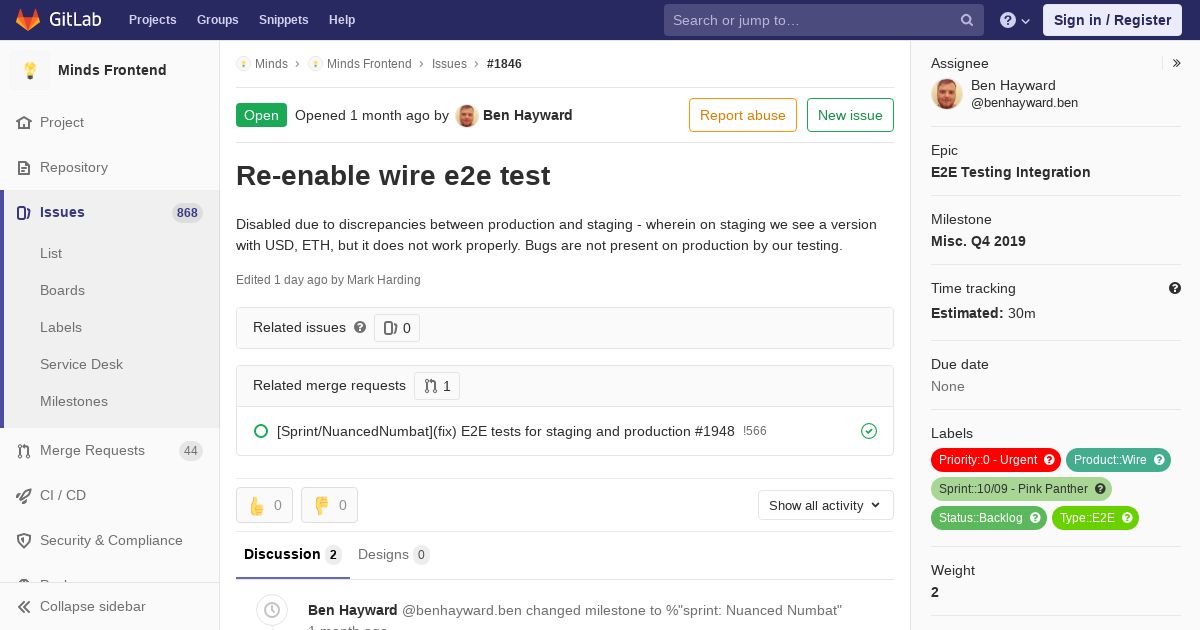Click the 868 issues count badge
The height and width of the screenshot is (630, 1200).
click(x=187, y=212)
